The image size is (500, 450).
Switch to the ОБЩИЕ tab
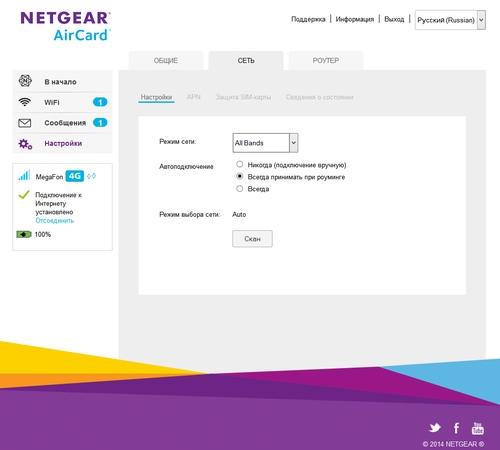click(x=166, y=61)
